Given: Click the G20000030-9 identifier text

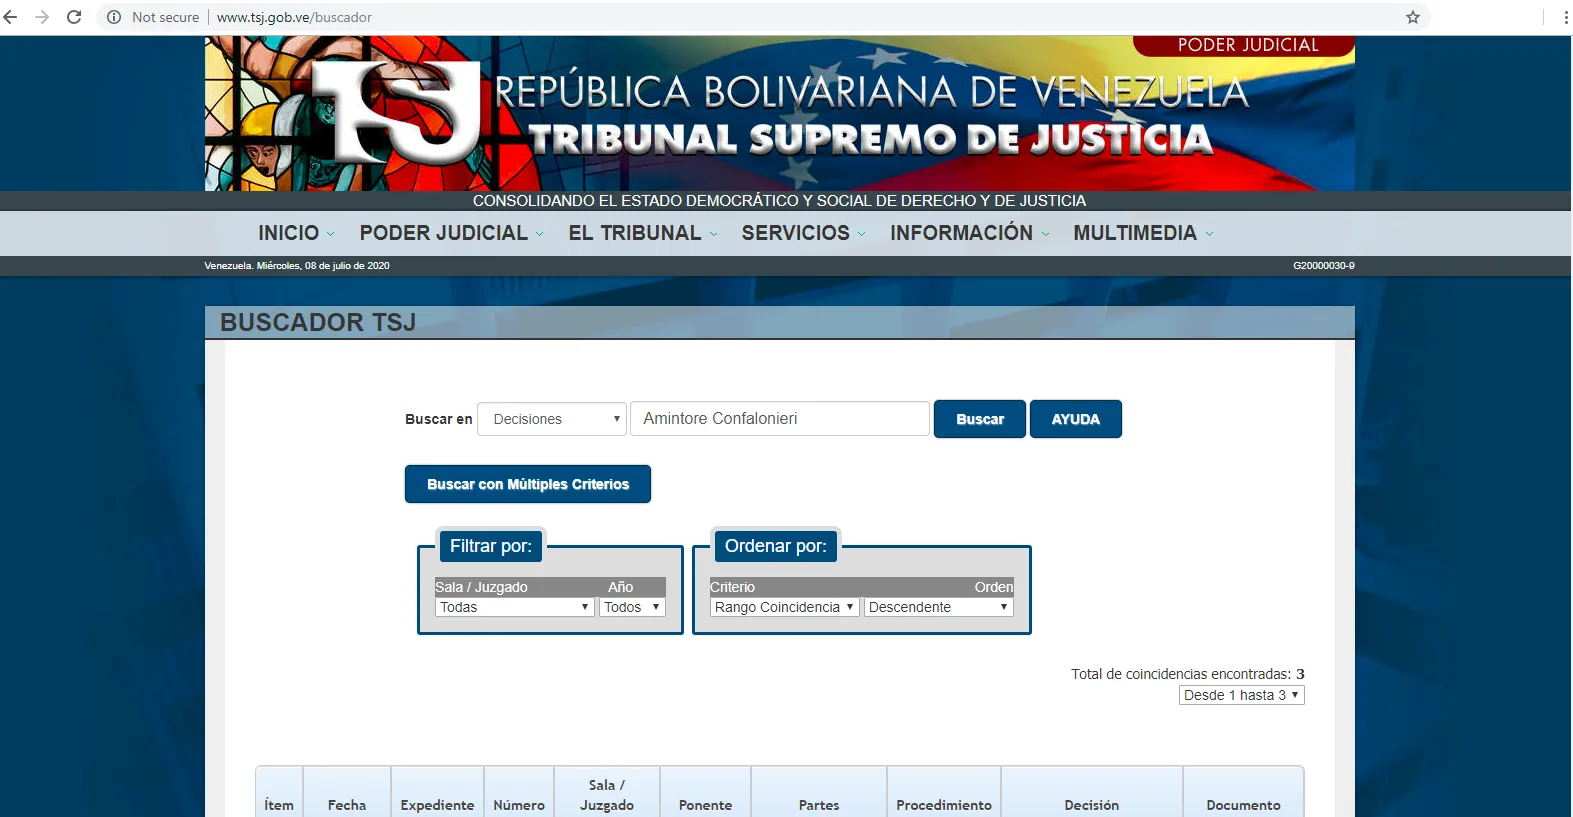Looking at the screenshot, I should point(1324,266).
